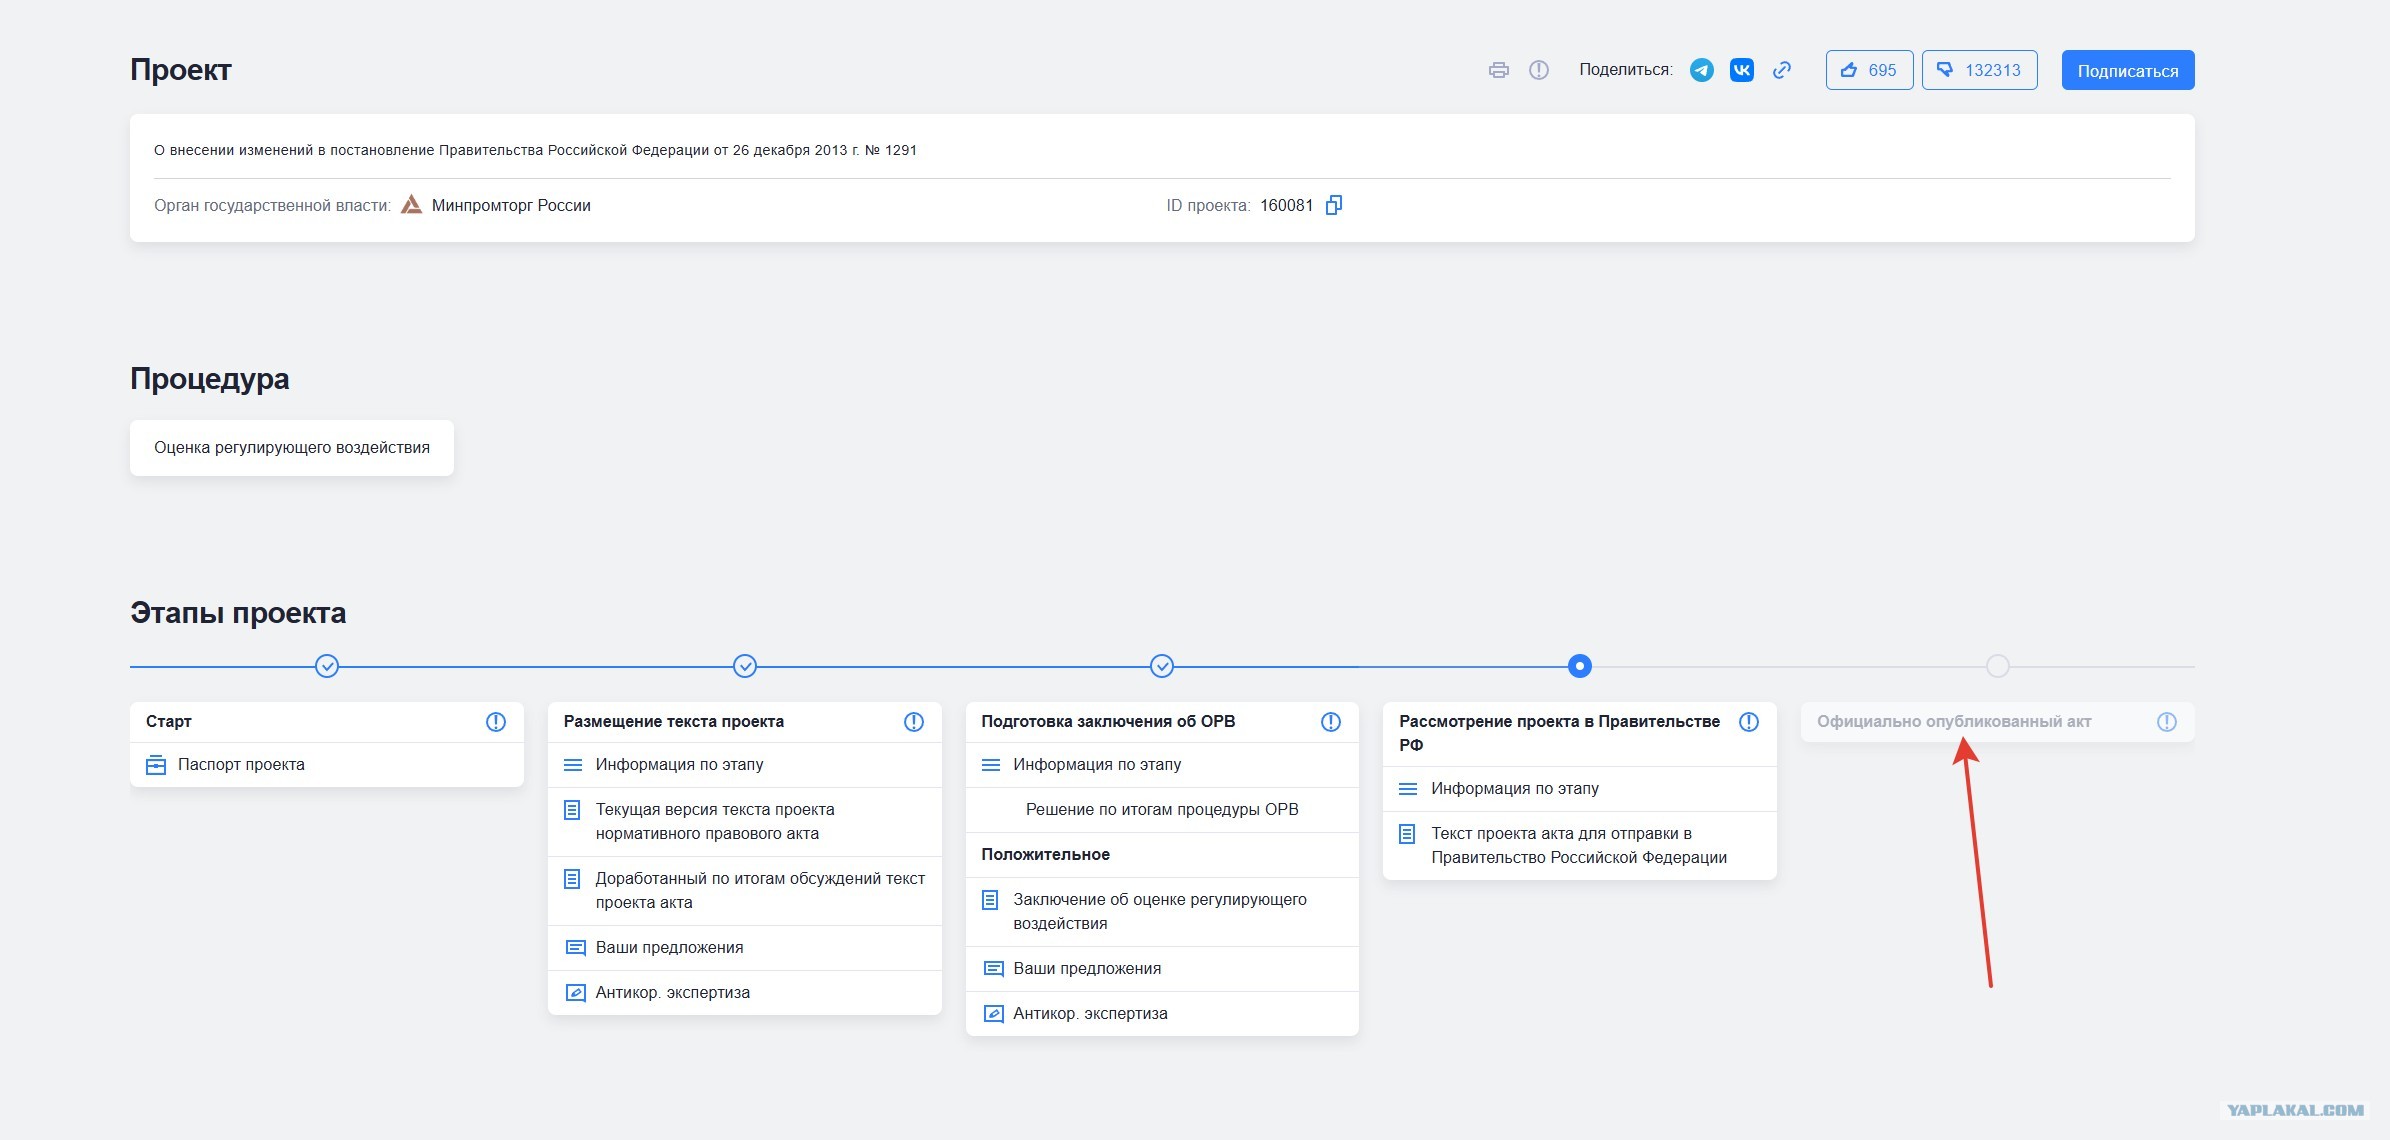Show info for Рассмотрение проекта в Правительстве РФ
This screenshot has height=1140, width=2390.
(x=1749, y=722)
